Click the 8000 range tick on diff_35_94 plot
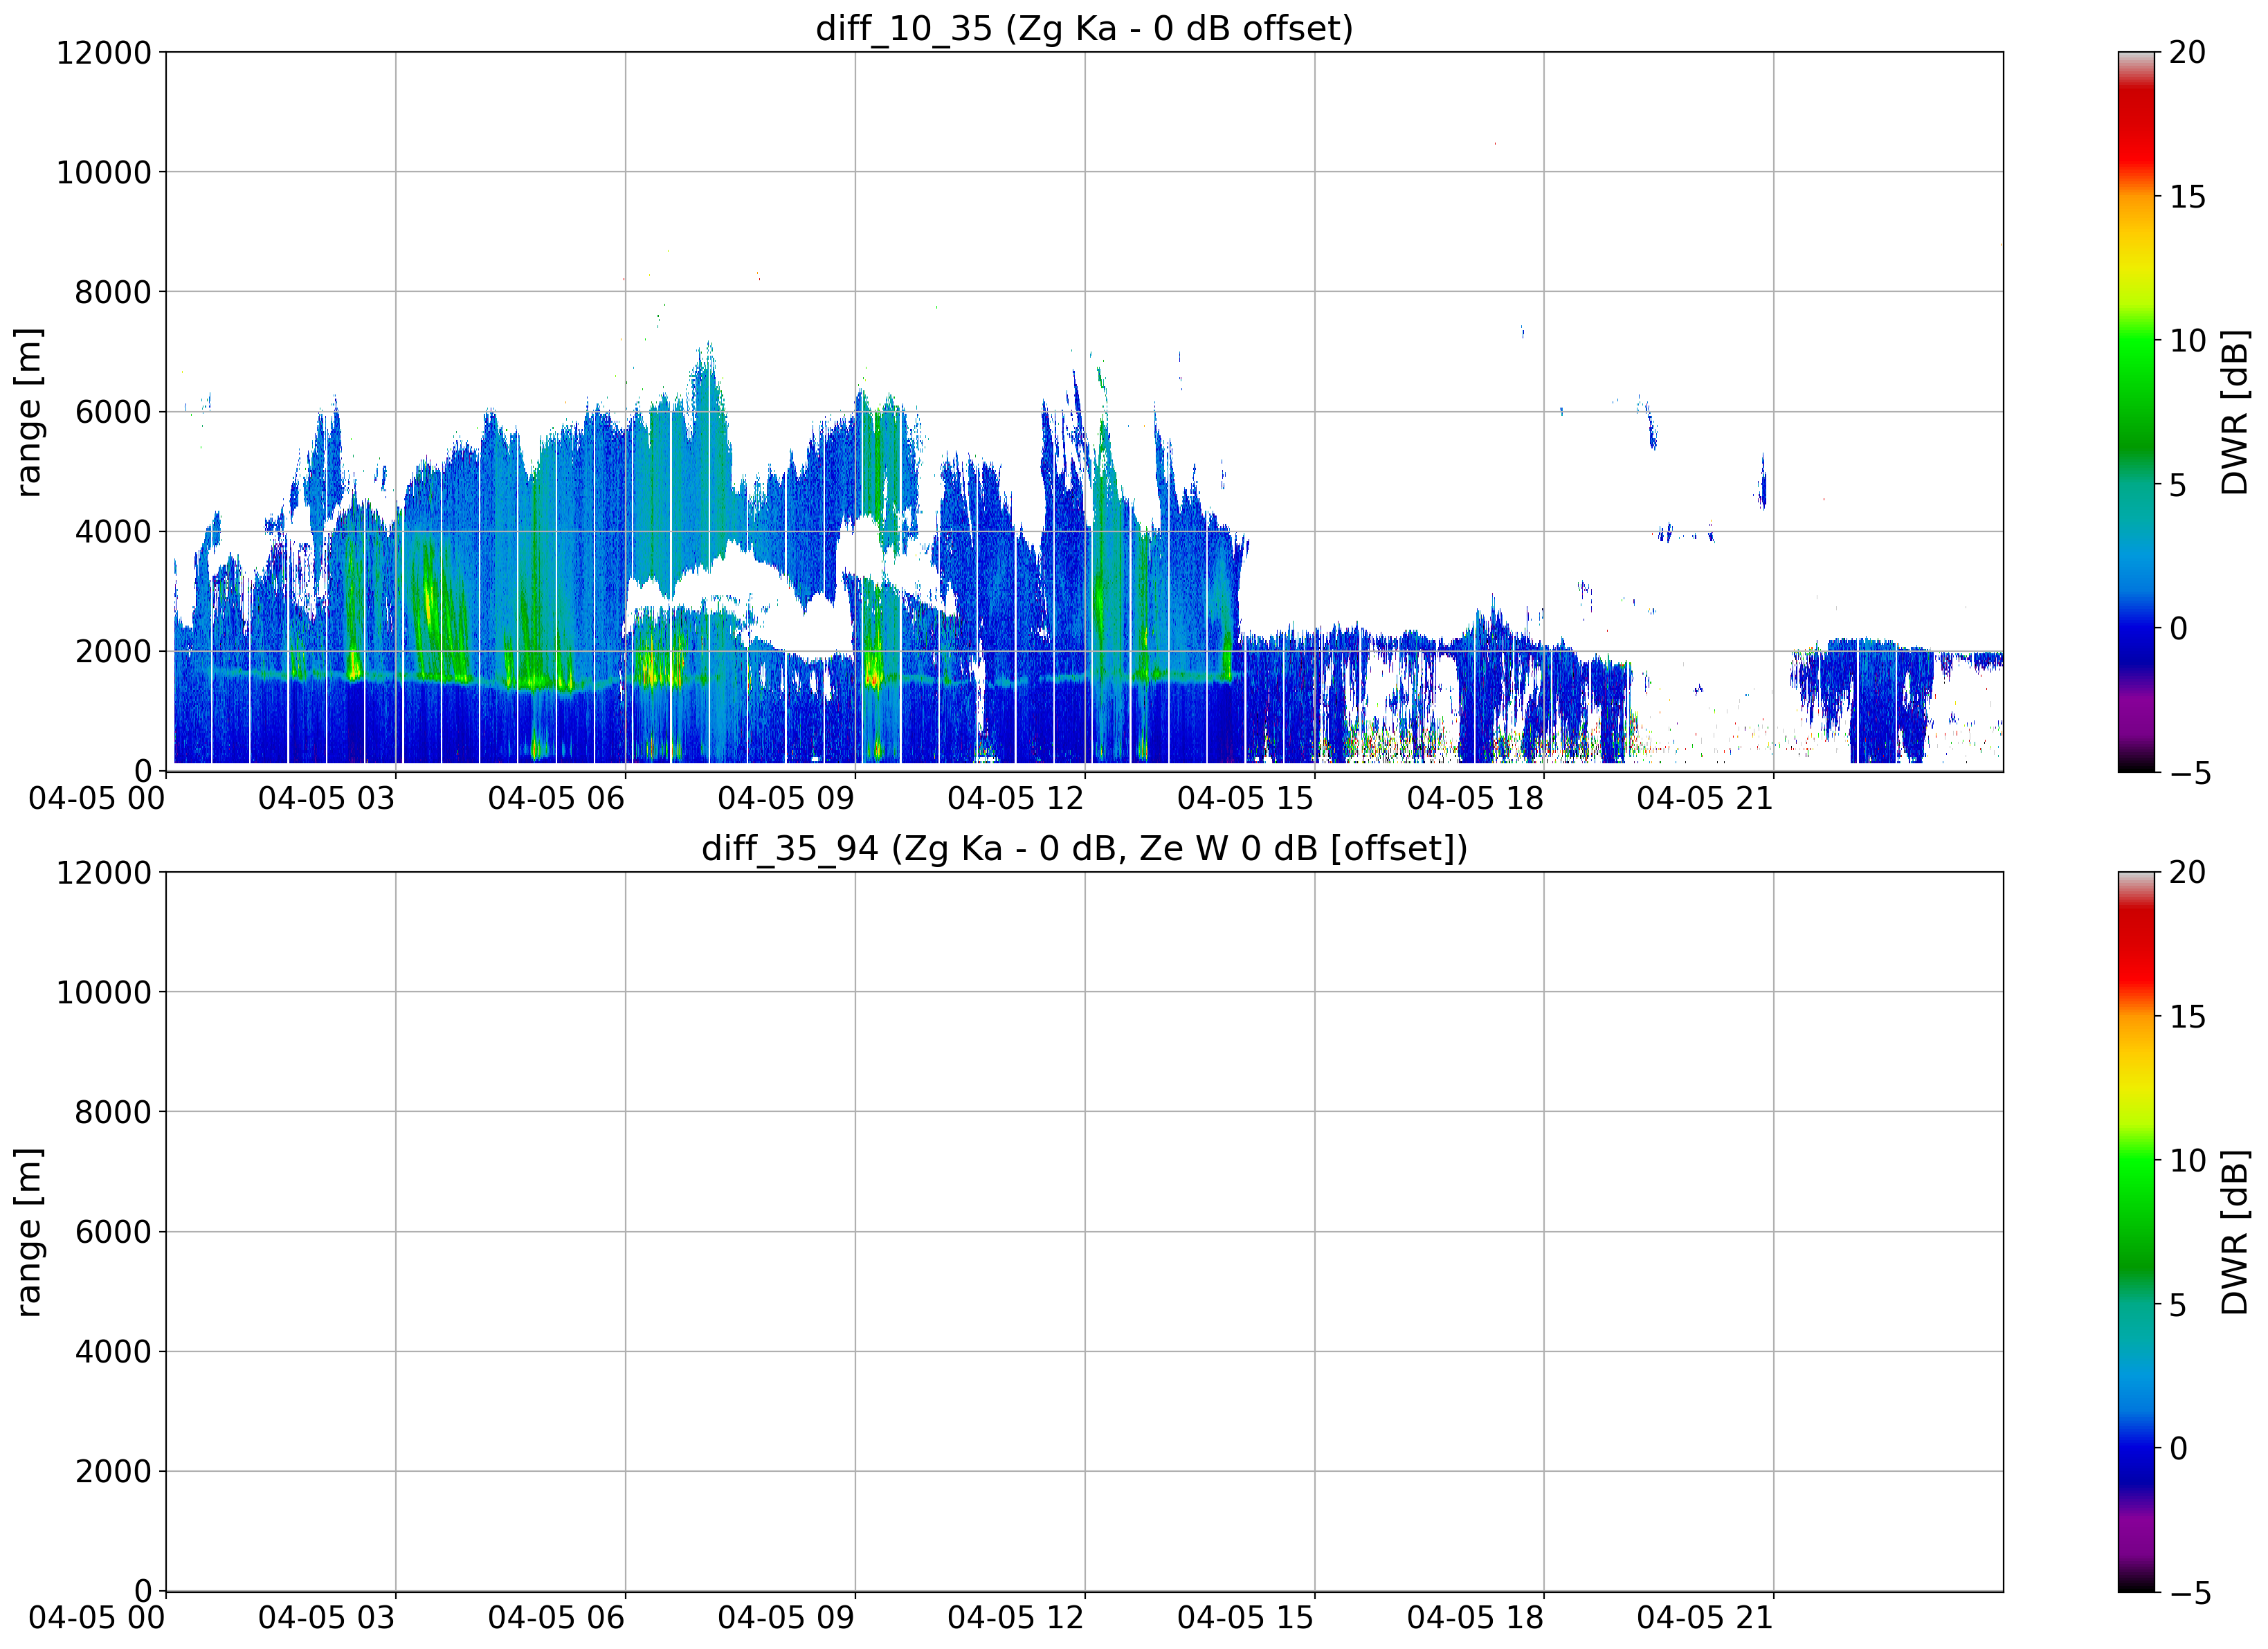Viewport: 2268px width, 1649px height. pyautogui.click(x=113, y=1112)
